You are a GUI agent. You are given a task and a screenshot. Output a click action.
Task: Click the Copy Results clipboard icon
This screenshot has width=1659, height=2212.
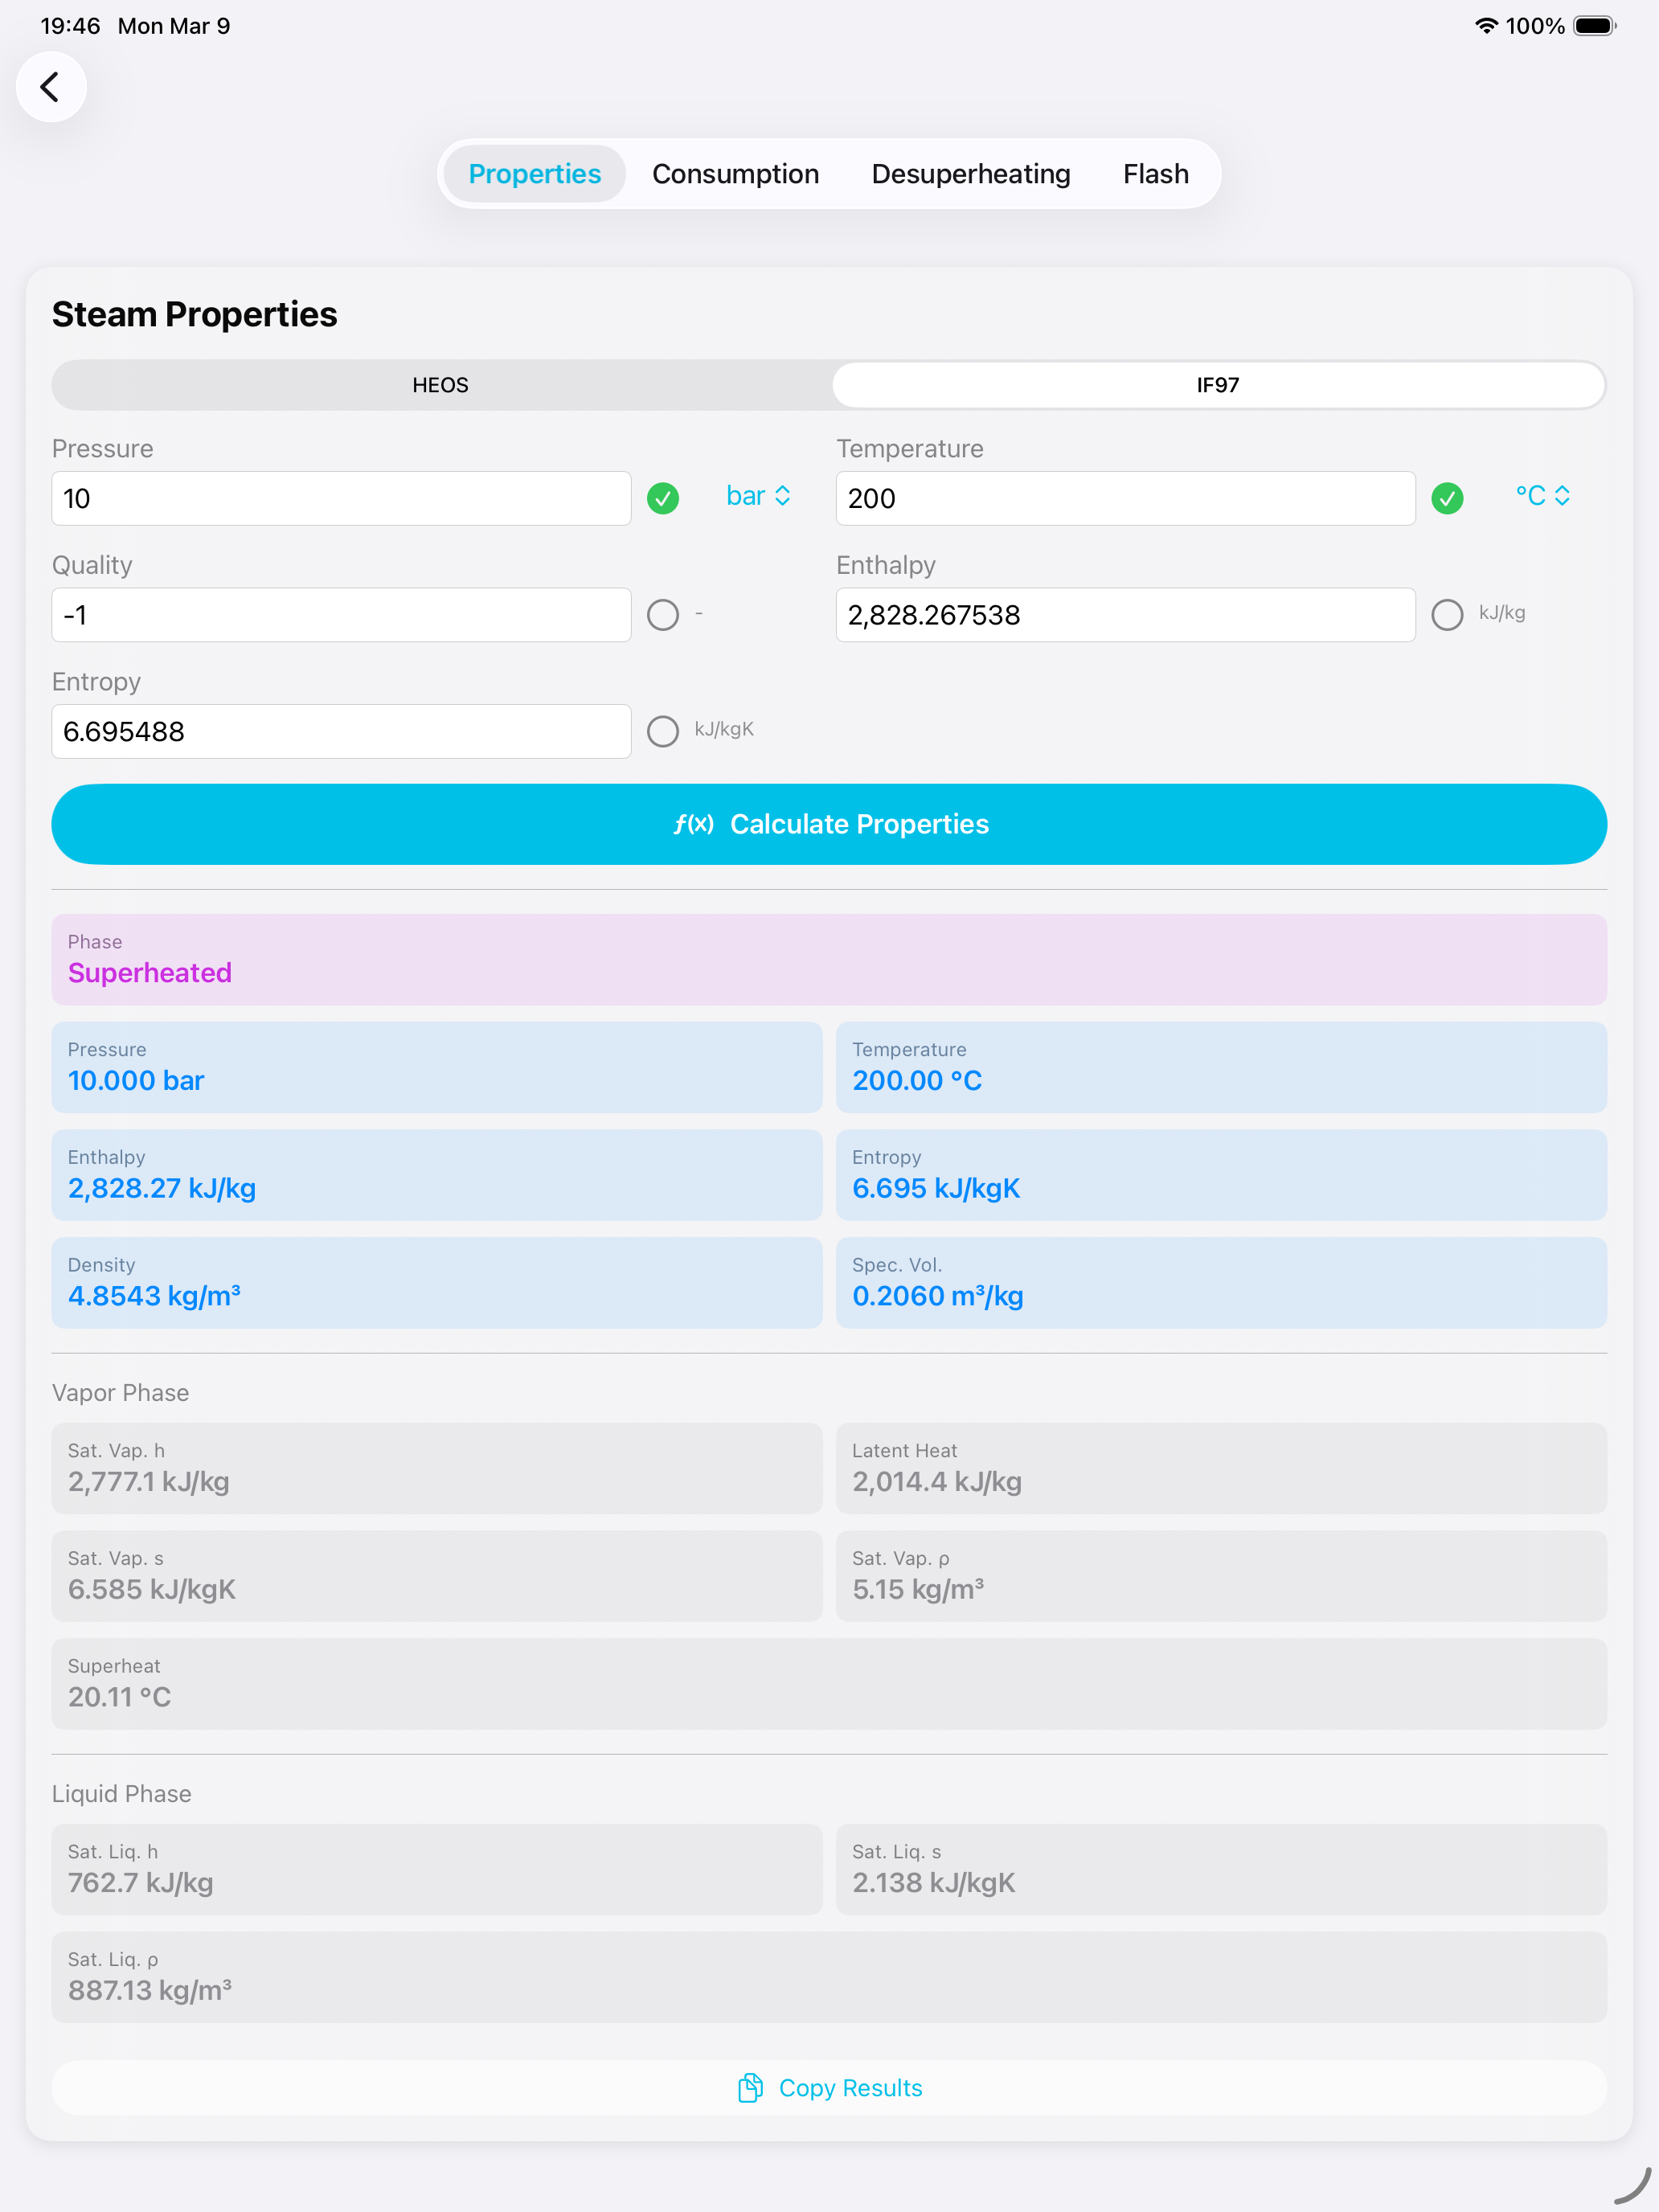[x=750, y=2088]
